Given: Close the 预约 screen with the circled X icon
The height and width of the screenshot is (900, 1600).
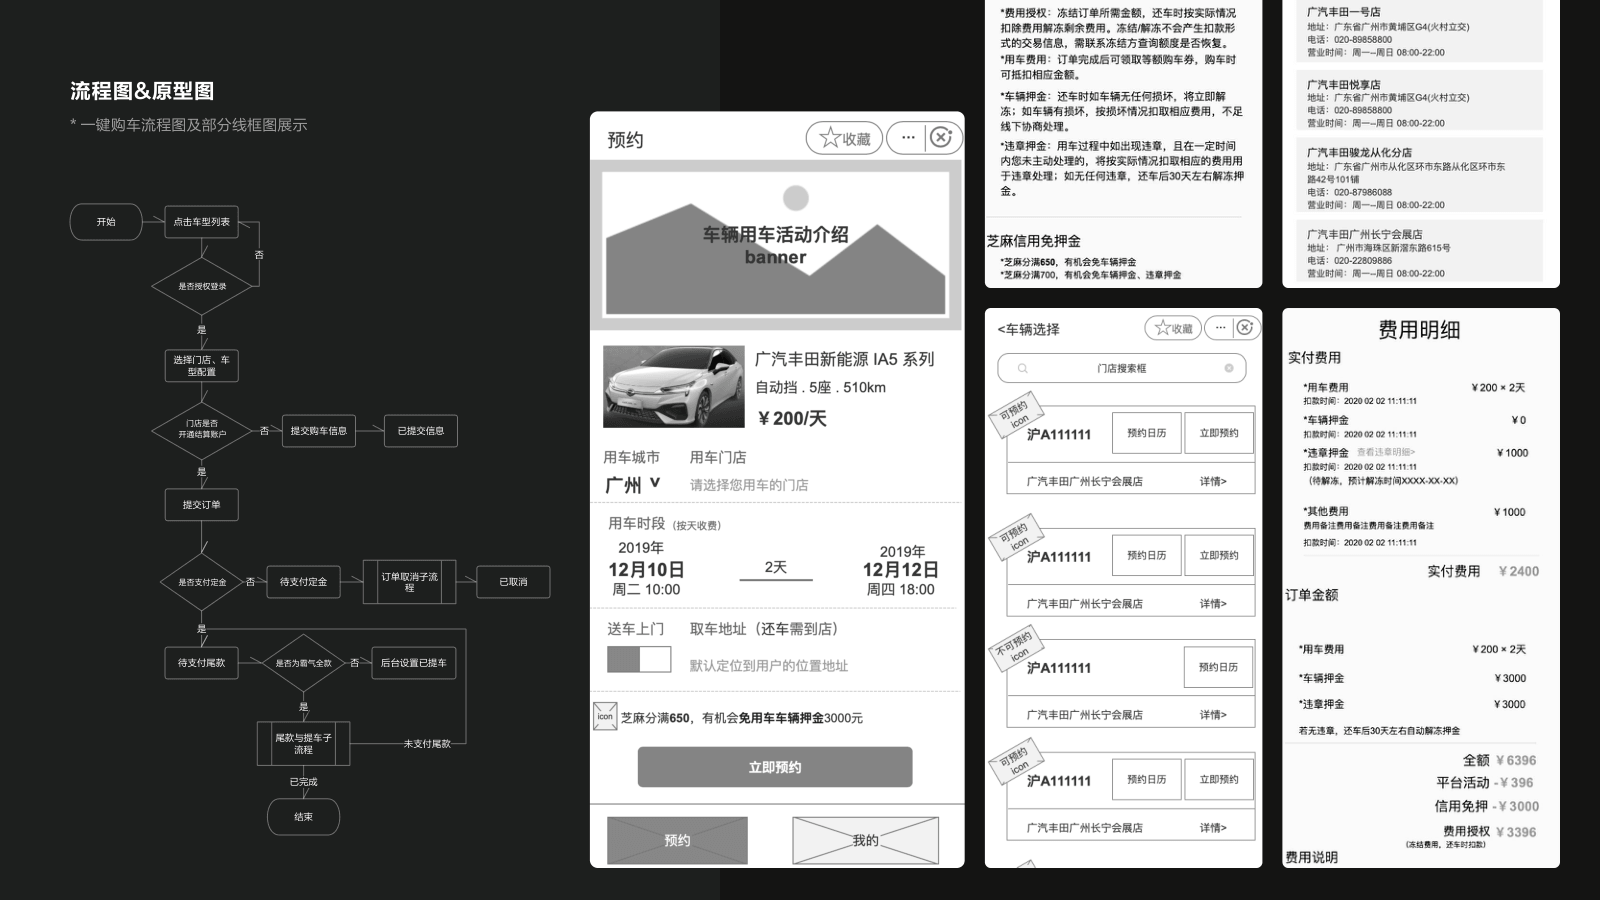Looking at the screenshot, I should click(941, 138).
